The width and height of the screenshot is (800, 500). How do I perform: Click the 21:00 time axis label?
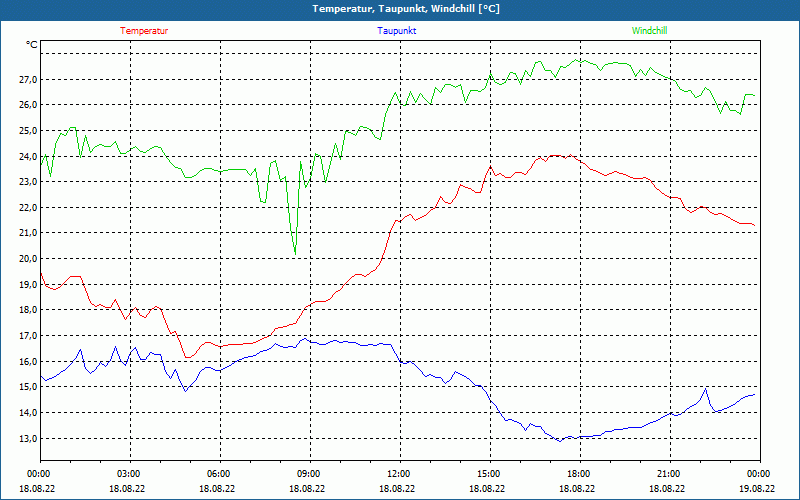667,474
